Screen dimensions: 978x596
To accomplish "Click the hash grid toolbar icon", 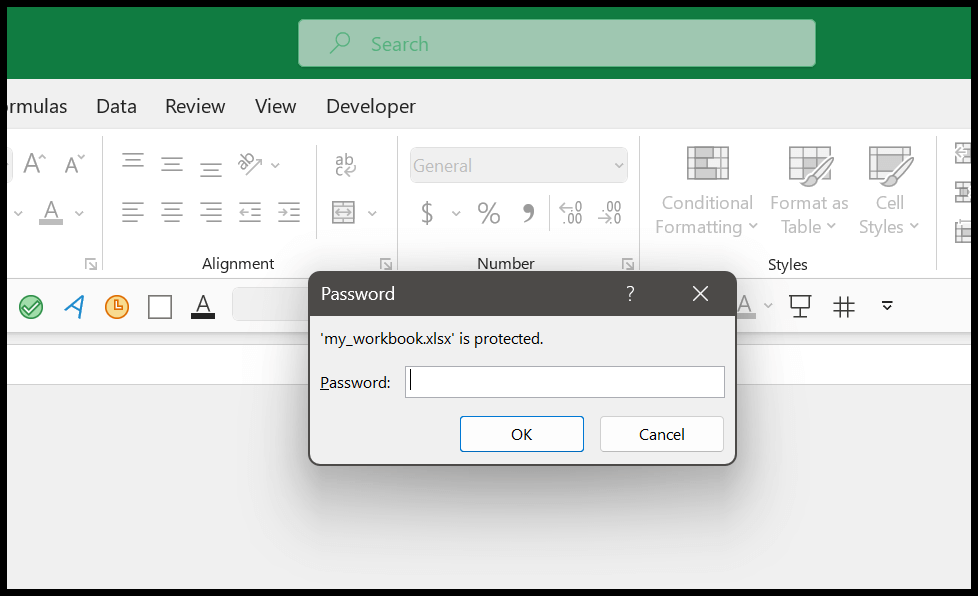I will 844,307.
